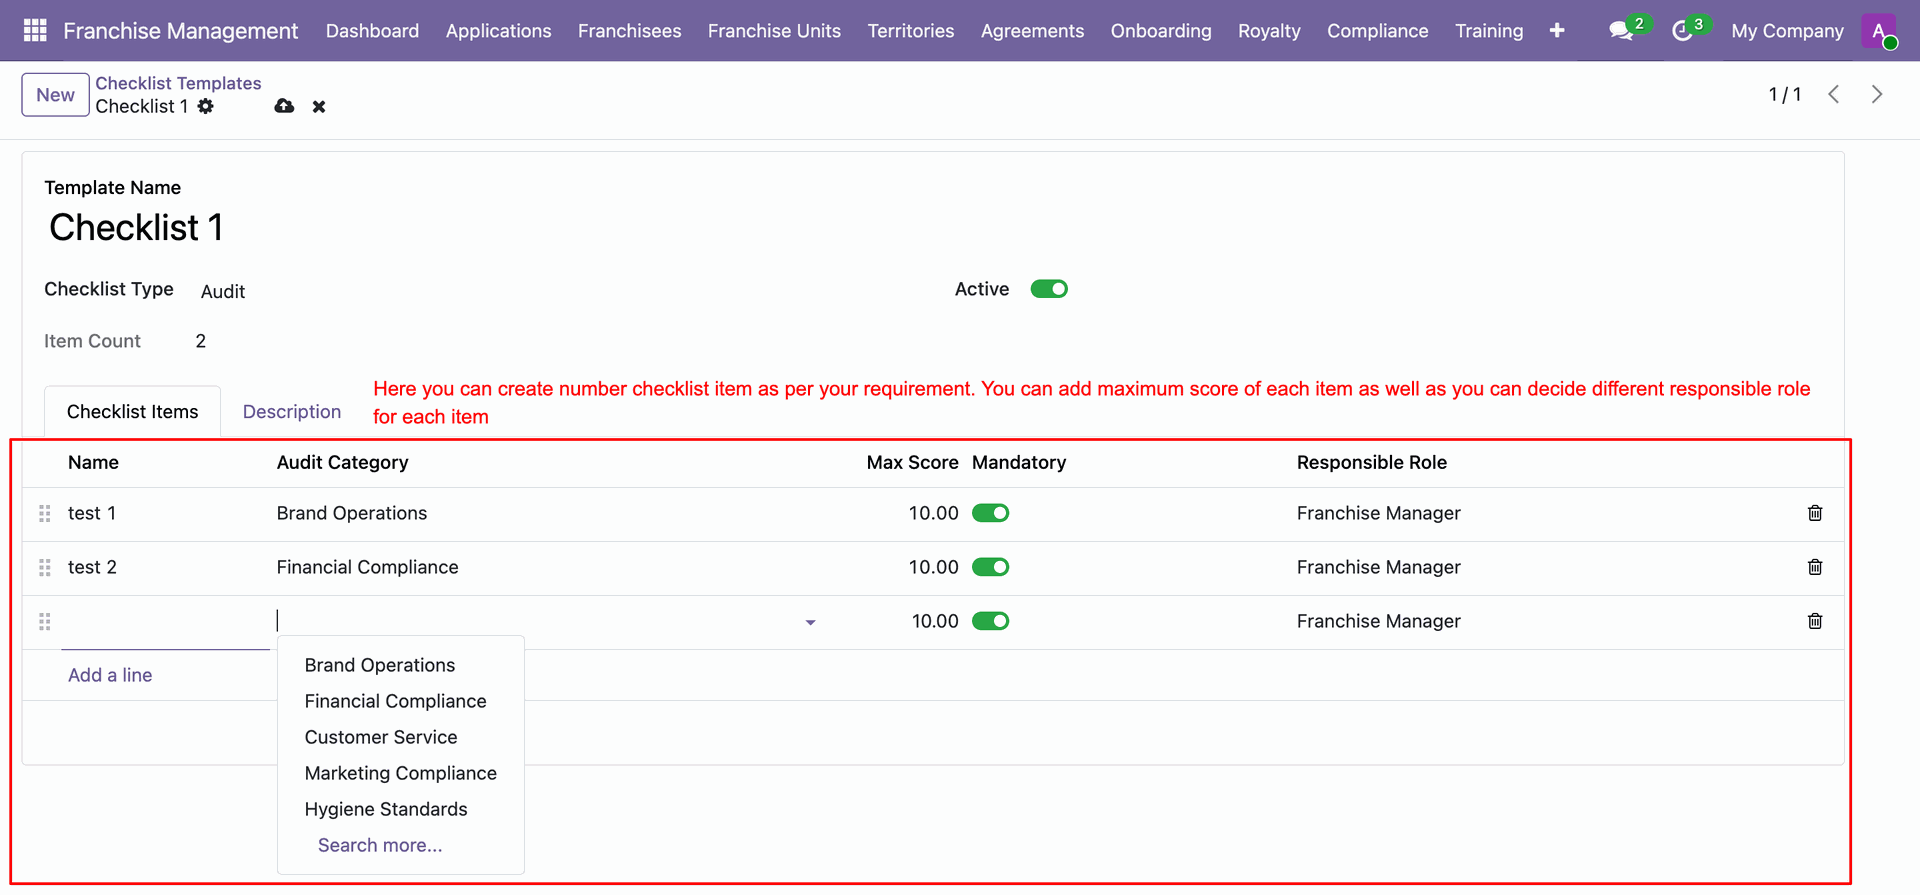Grab the drag handle of the empty row
Screen dimensions: 1920x895
coord(44,621)
